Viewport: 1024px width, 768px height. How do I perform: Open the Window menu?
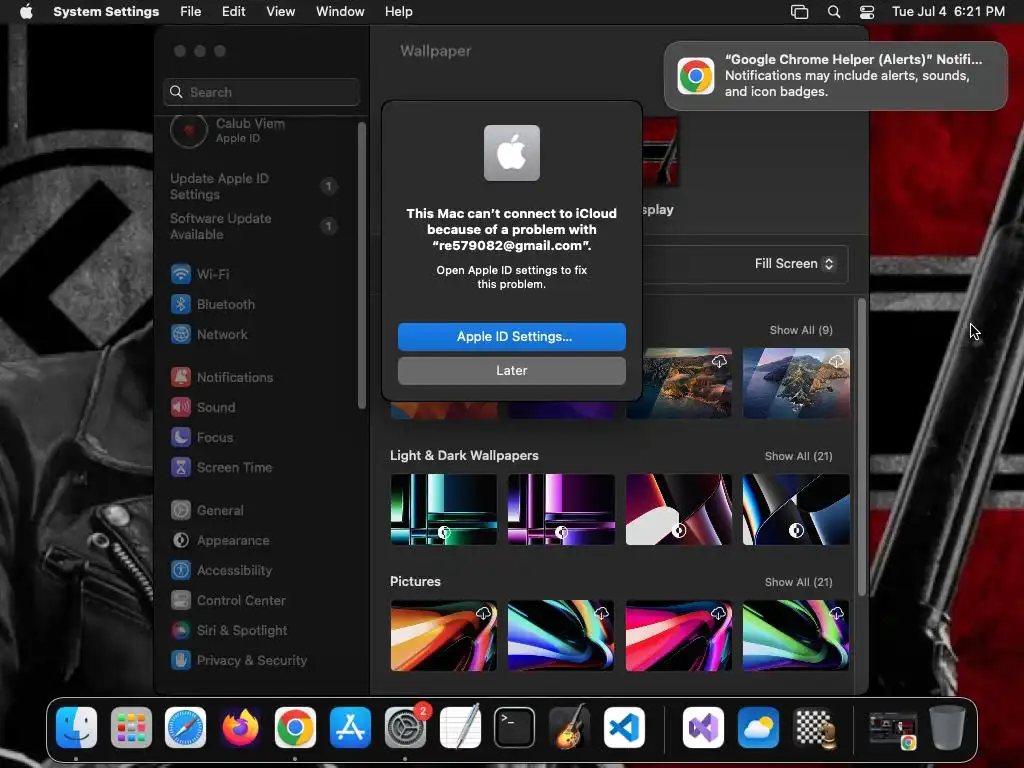(x=340, y=11)
